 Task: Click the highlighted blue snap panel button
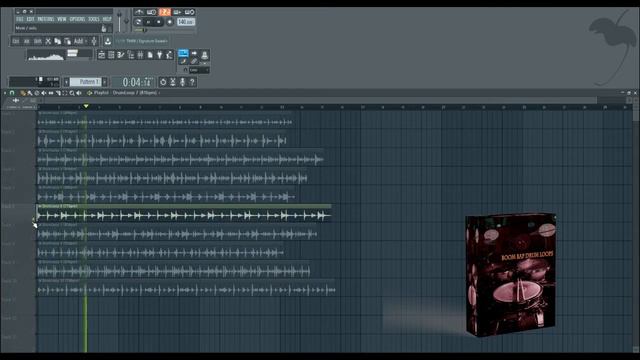[x=183, y=53]
